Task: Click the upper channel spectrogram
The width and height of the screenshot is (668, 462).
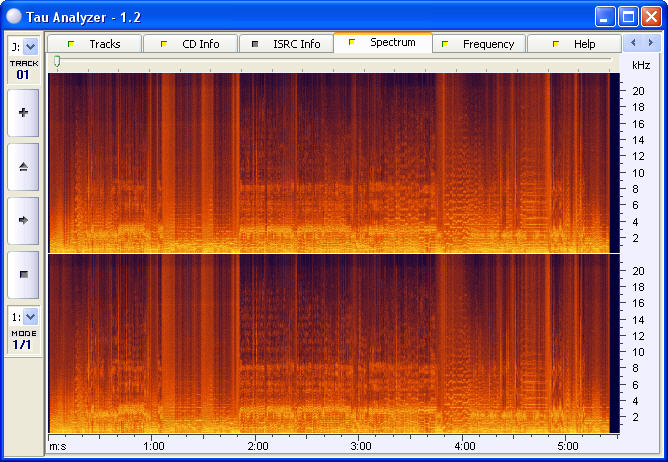Action: click(x=328, y=163)
